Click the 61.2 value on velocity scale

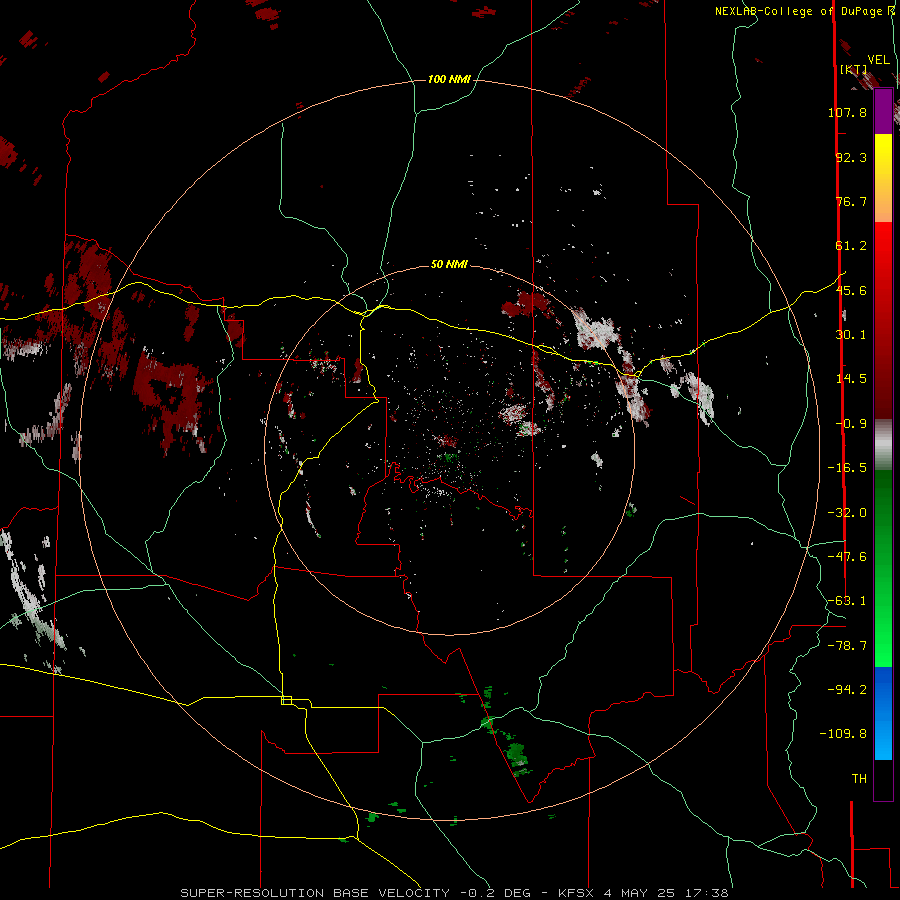[x=851, y=246]
